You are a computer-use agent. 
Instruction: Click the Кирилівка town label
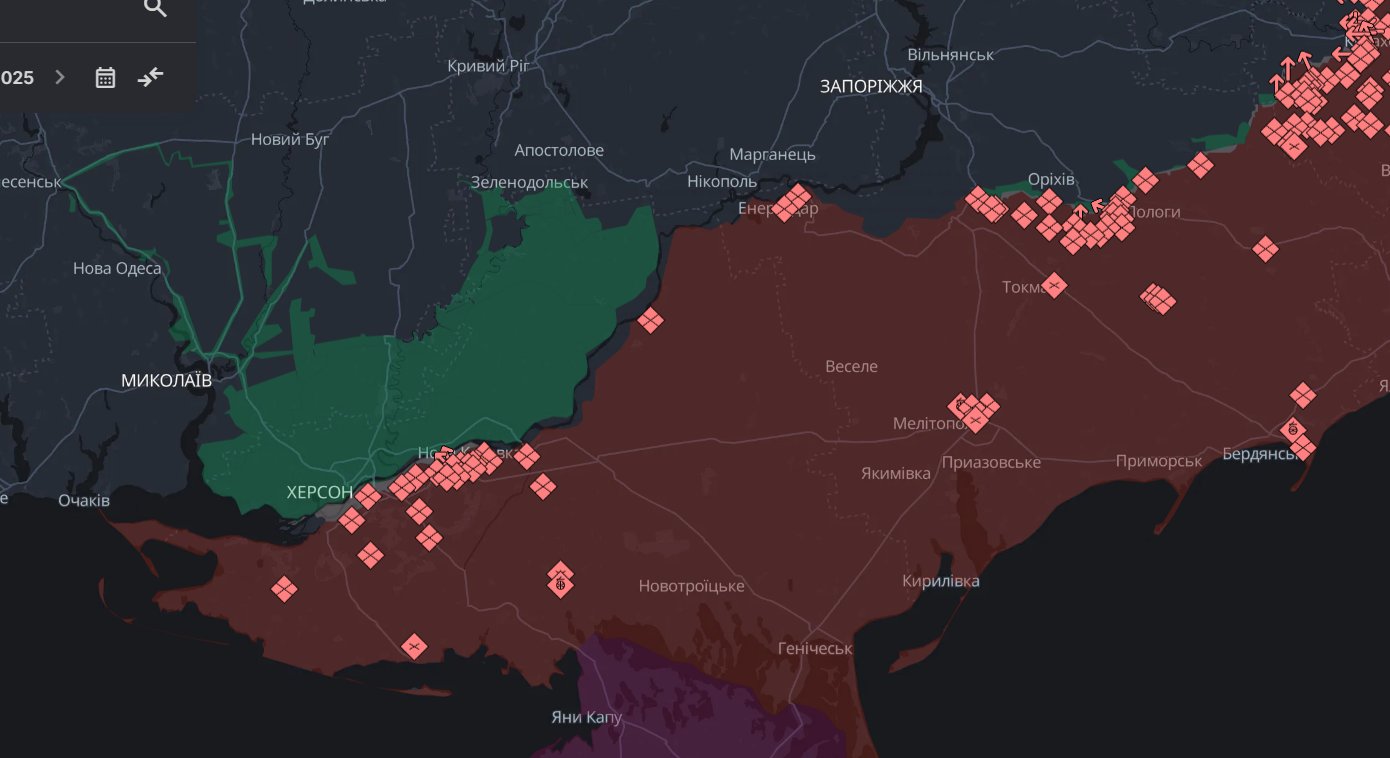pyautogui.click(x=941, y=582)
